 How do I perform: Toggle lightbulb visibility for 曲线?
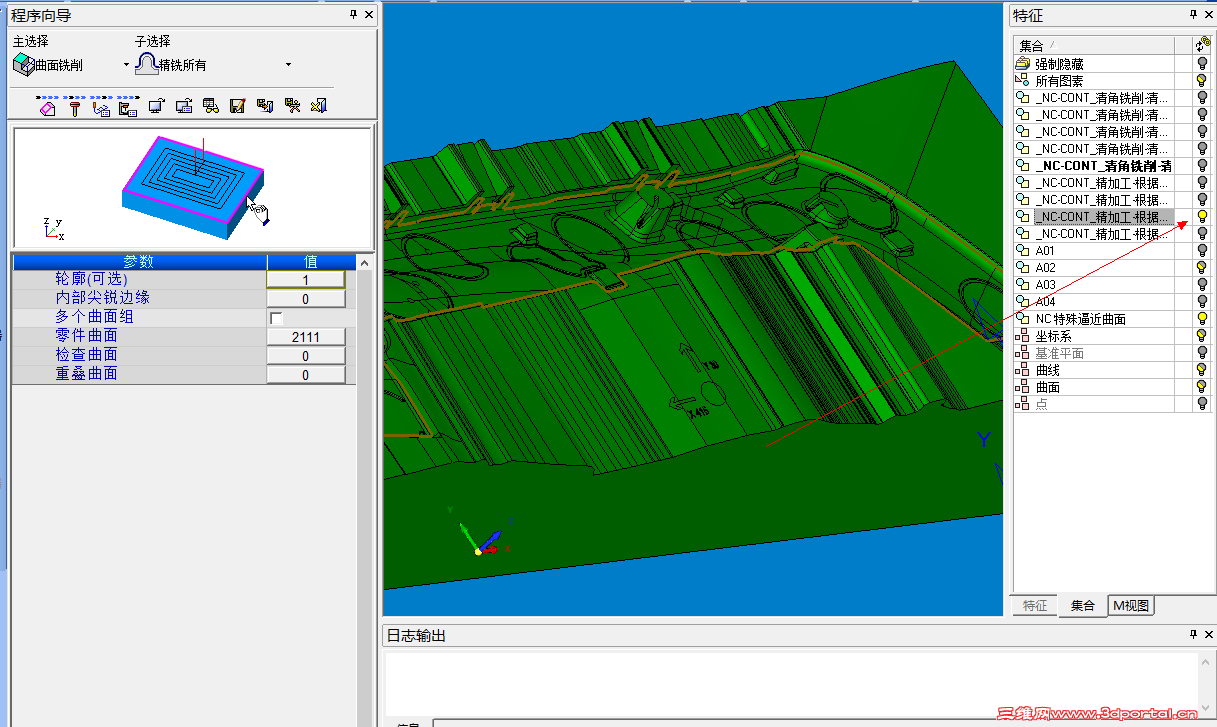1202,369
